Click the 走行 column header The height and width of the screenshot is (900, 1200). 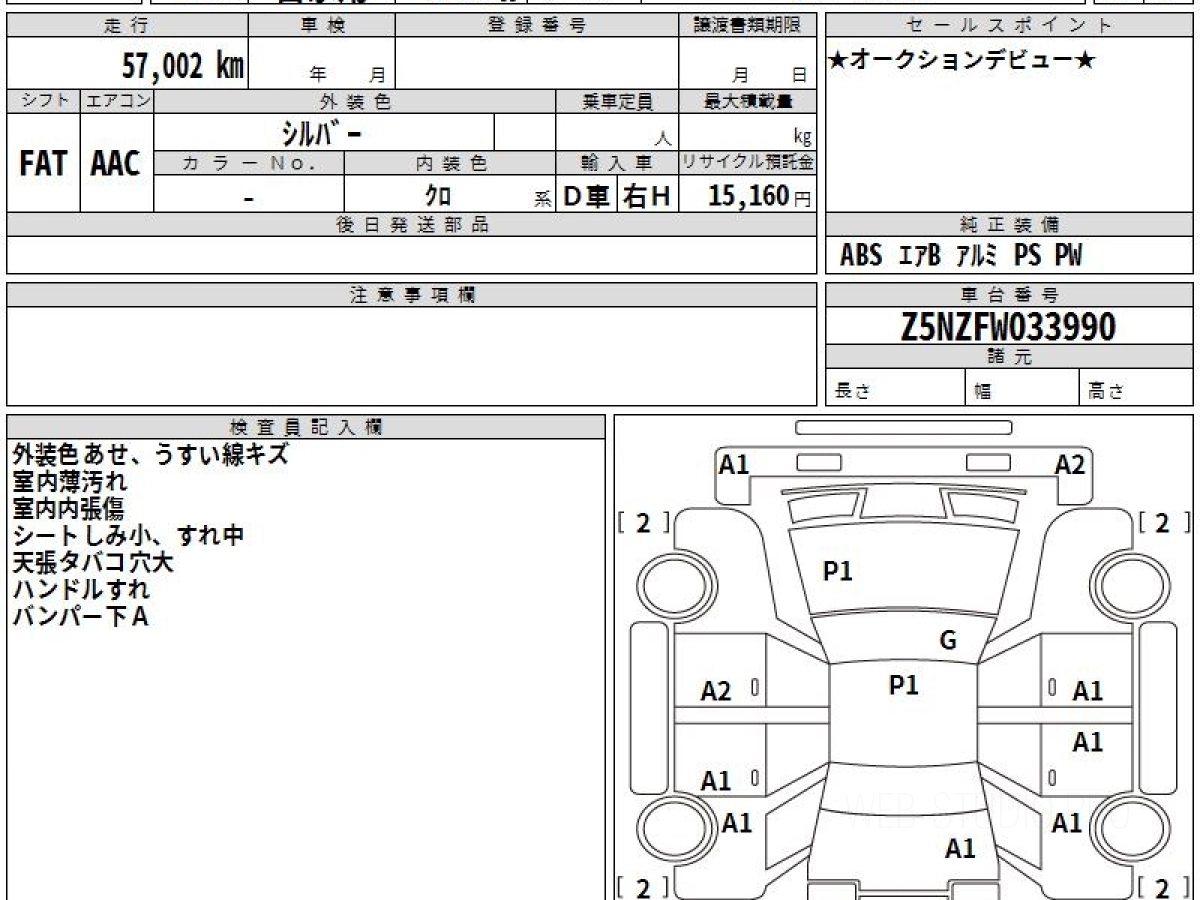(127, 25)
